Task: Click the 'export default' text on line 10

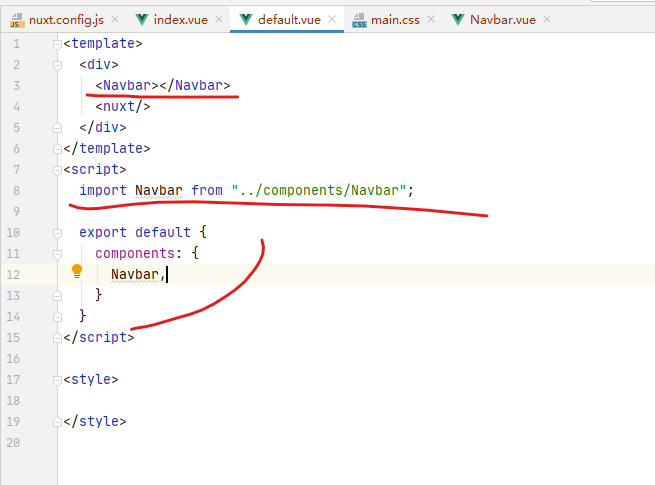Action: (x=135, y=232)
